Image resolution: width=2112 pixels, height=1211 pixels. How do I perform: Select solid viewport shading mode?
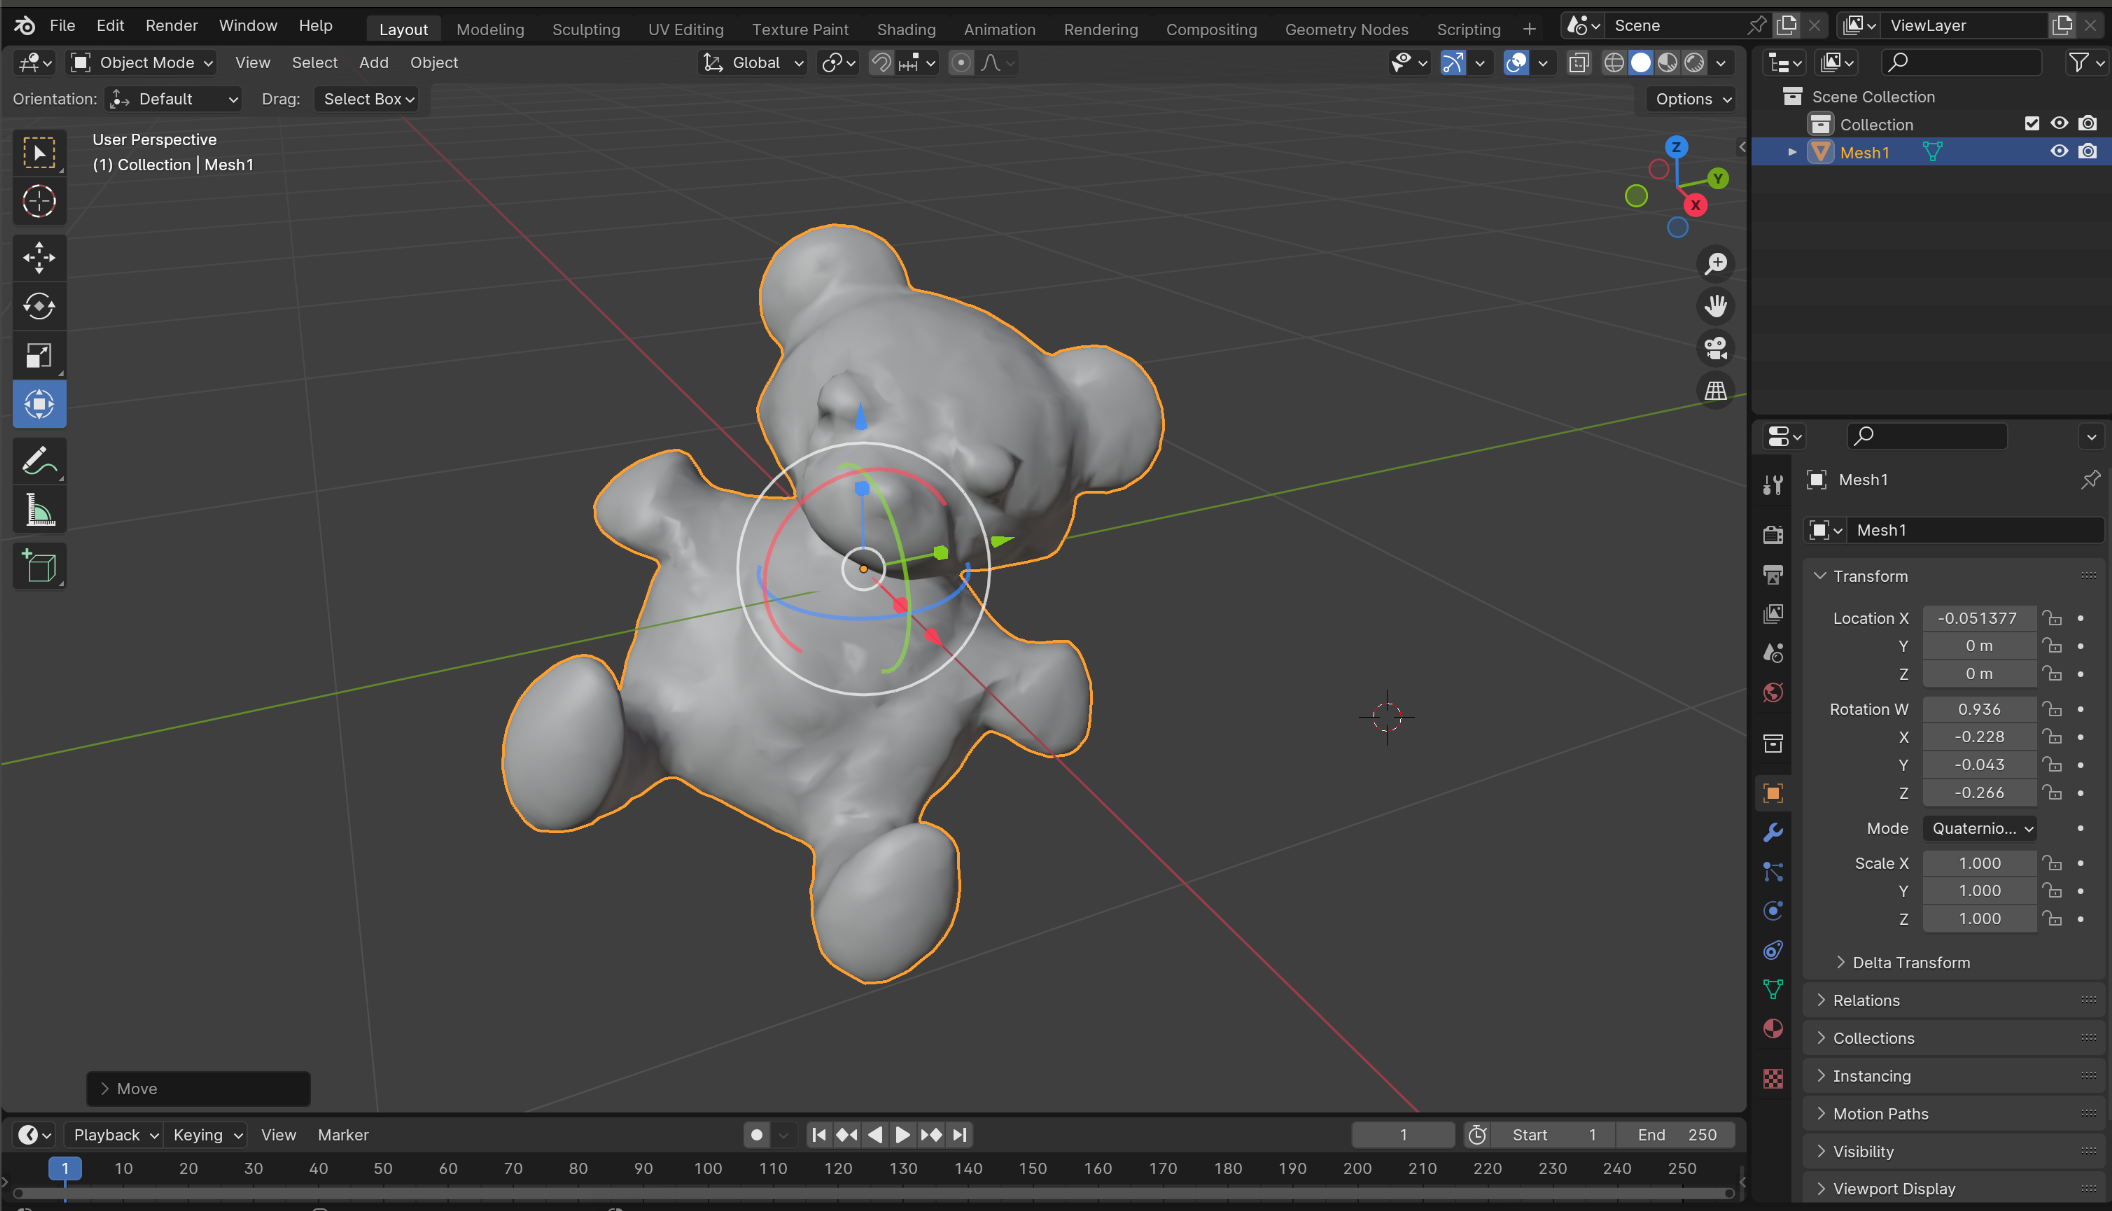click(1641, 63)
